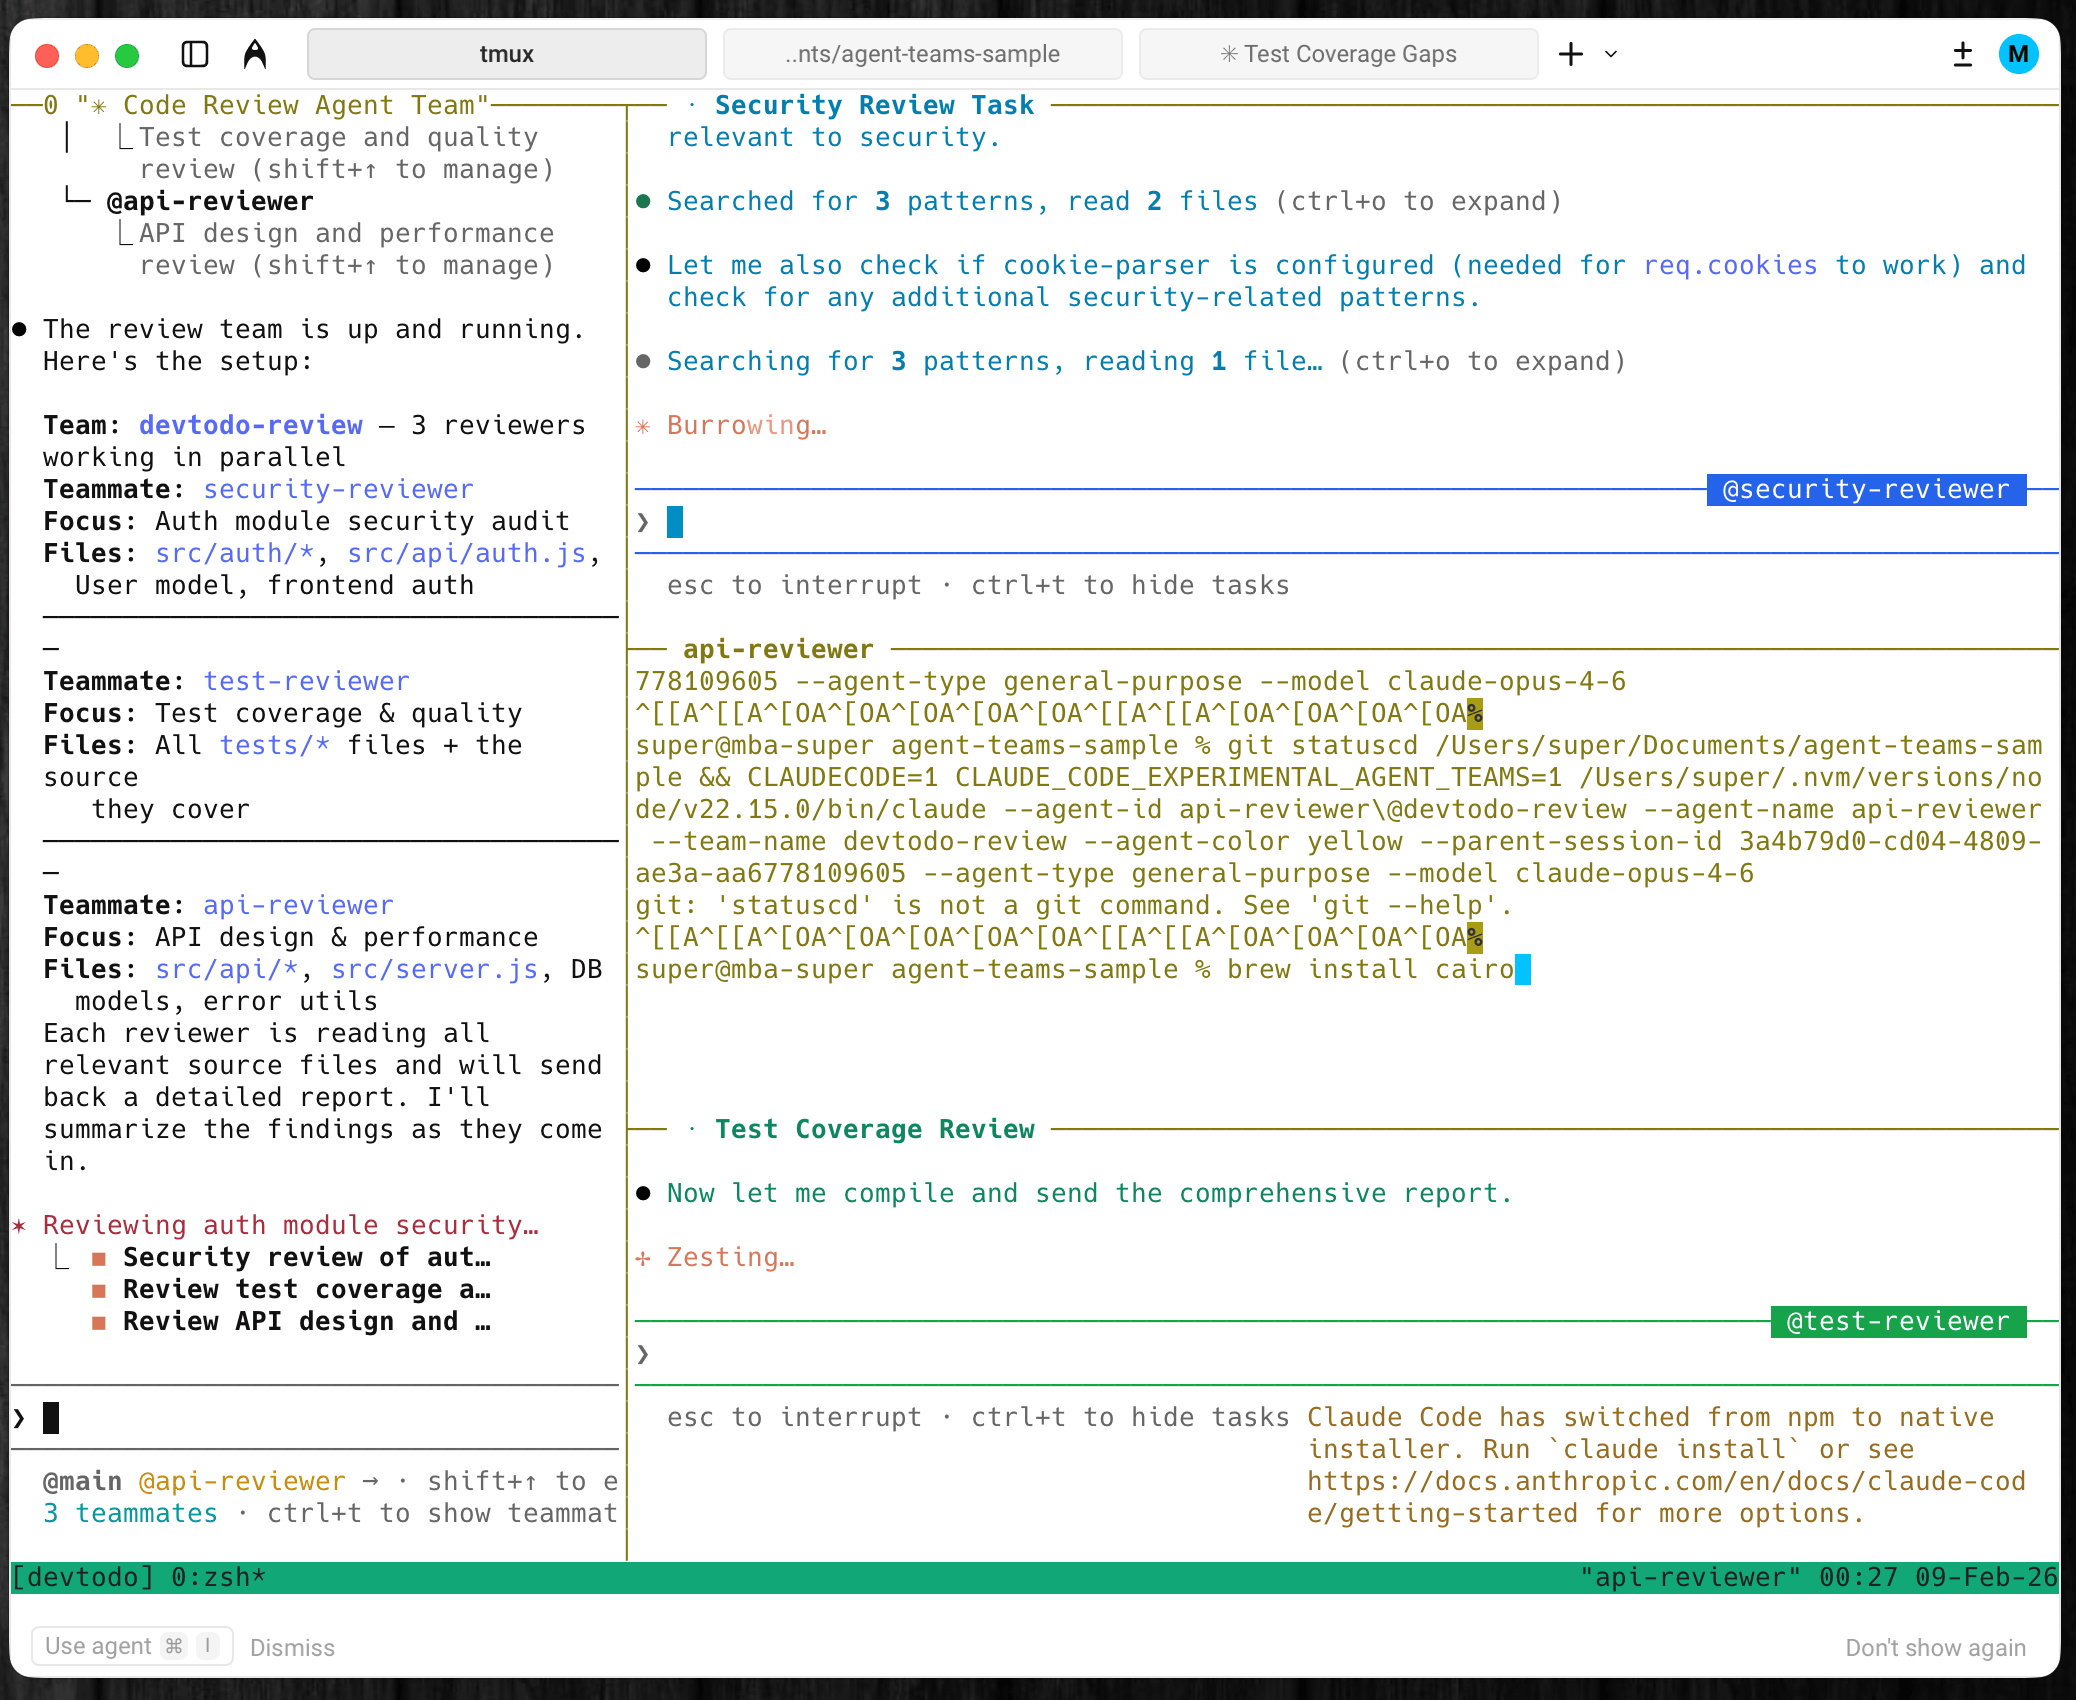This screenshot has width=2076, height=1700.
Task: Switch to the tmux tab
Action: pyautogui.click(x=506, y=54)
